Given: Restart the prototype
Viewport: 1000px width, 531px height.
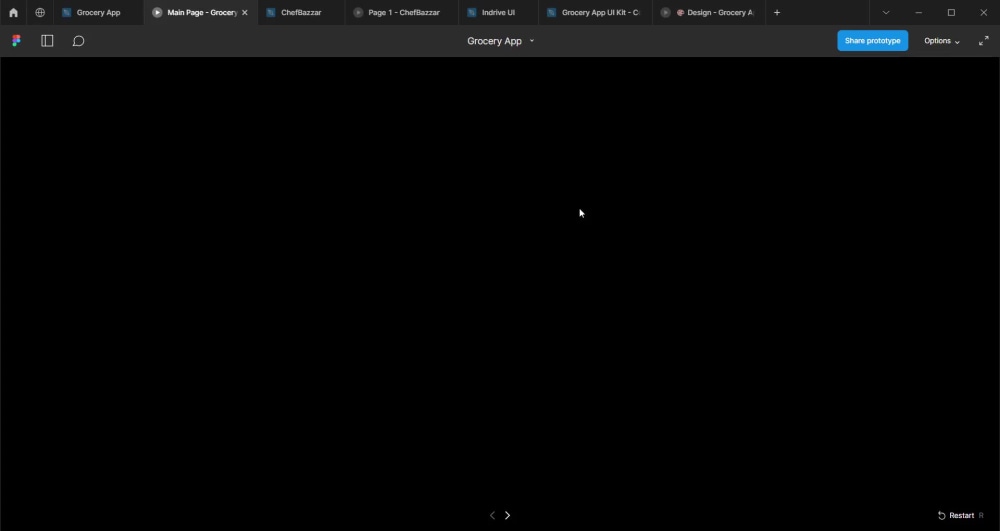Looking at the screenshot, I should pyautogui.click(x=960, y=515).
